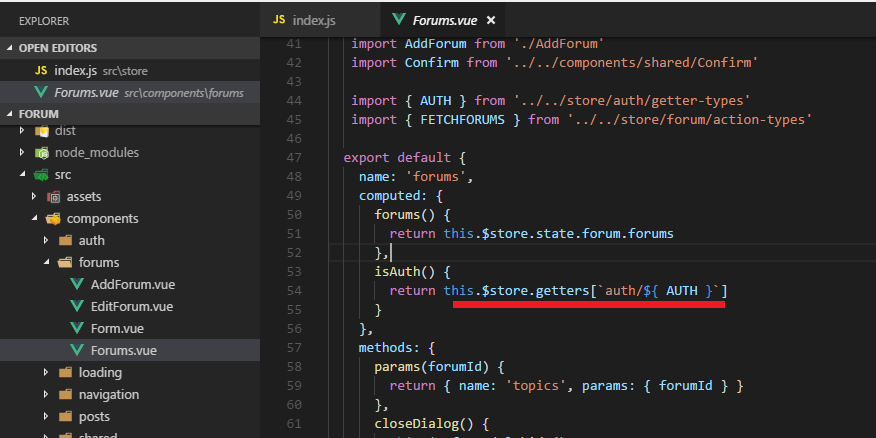The image size is (876, 438).
Task: Click the auth folder icon
Action: point(65,241)
